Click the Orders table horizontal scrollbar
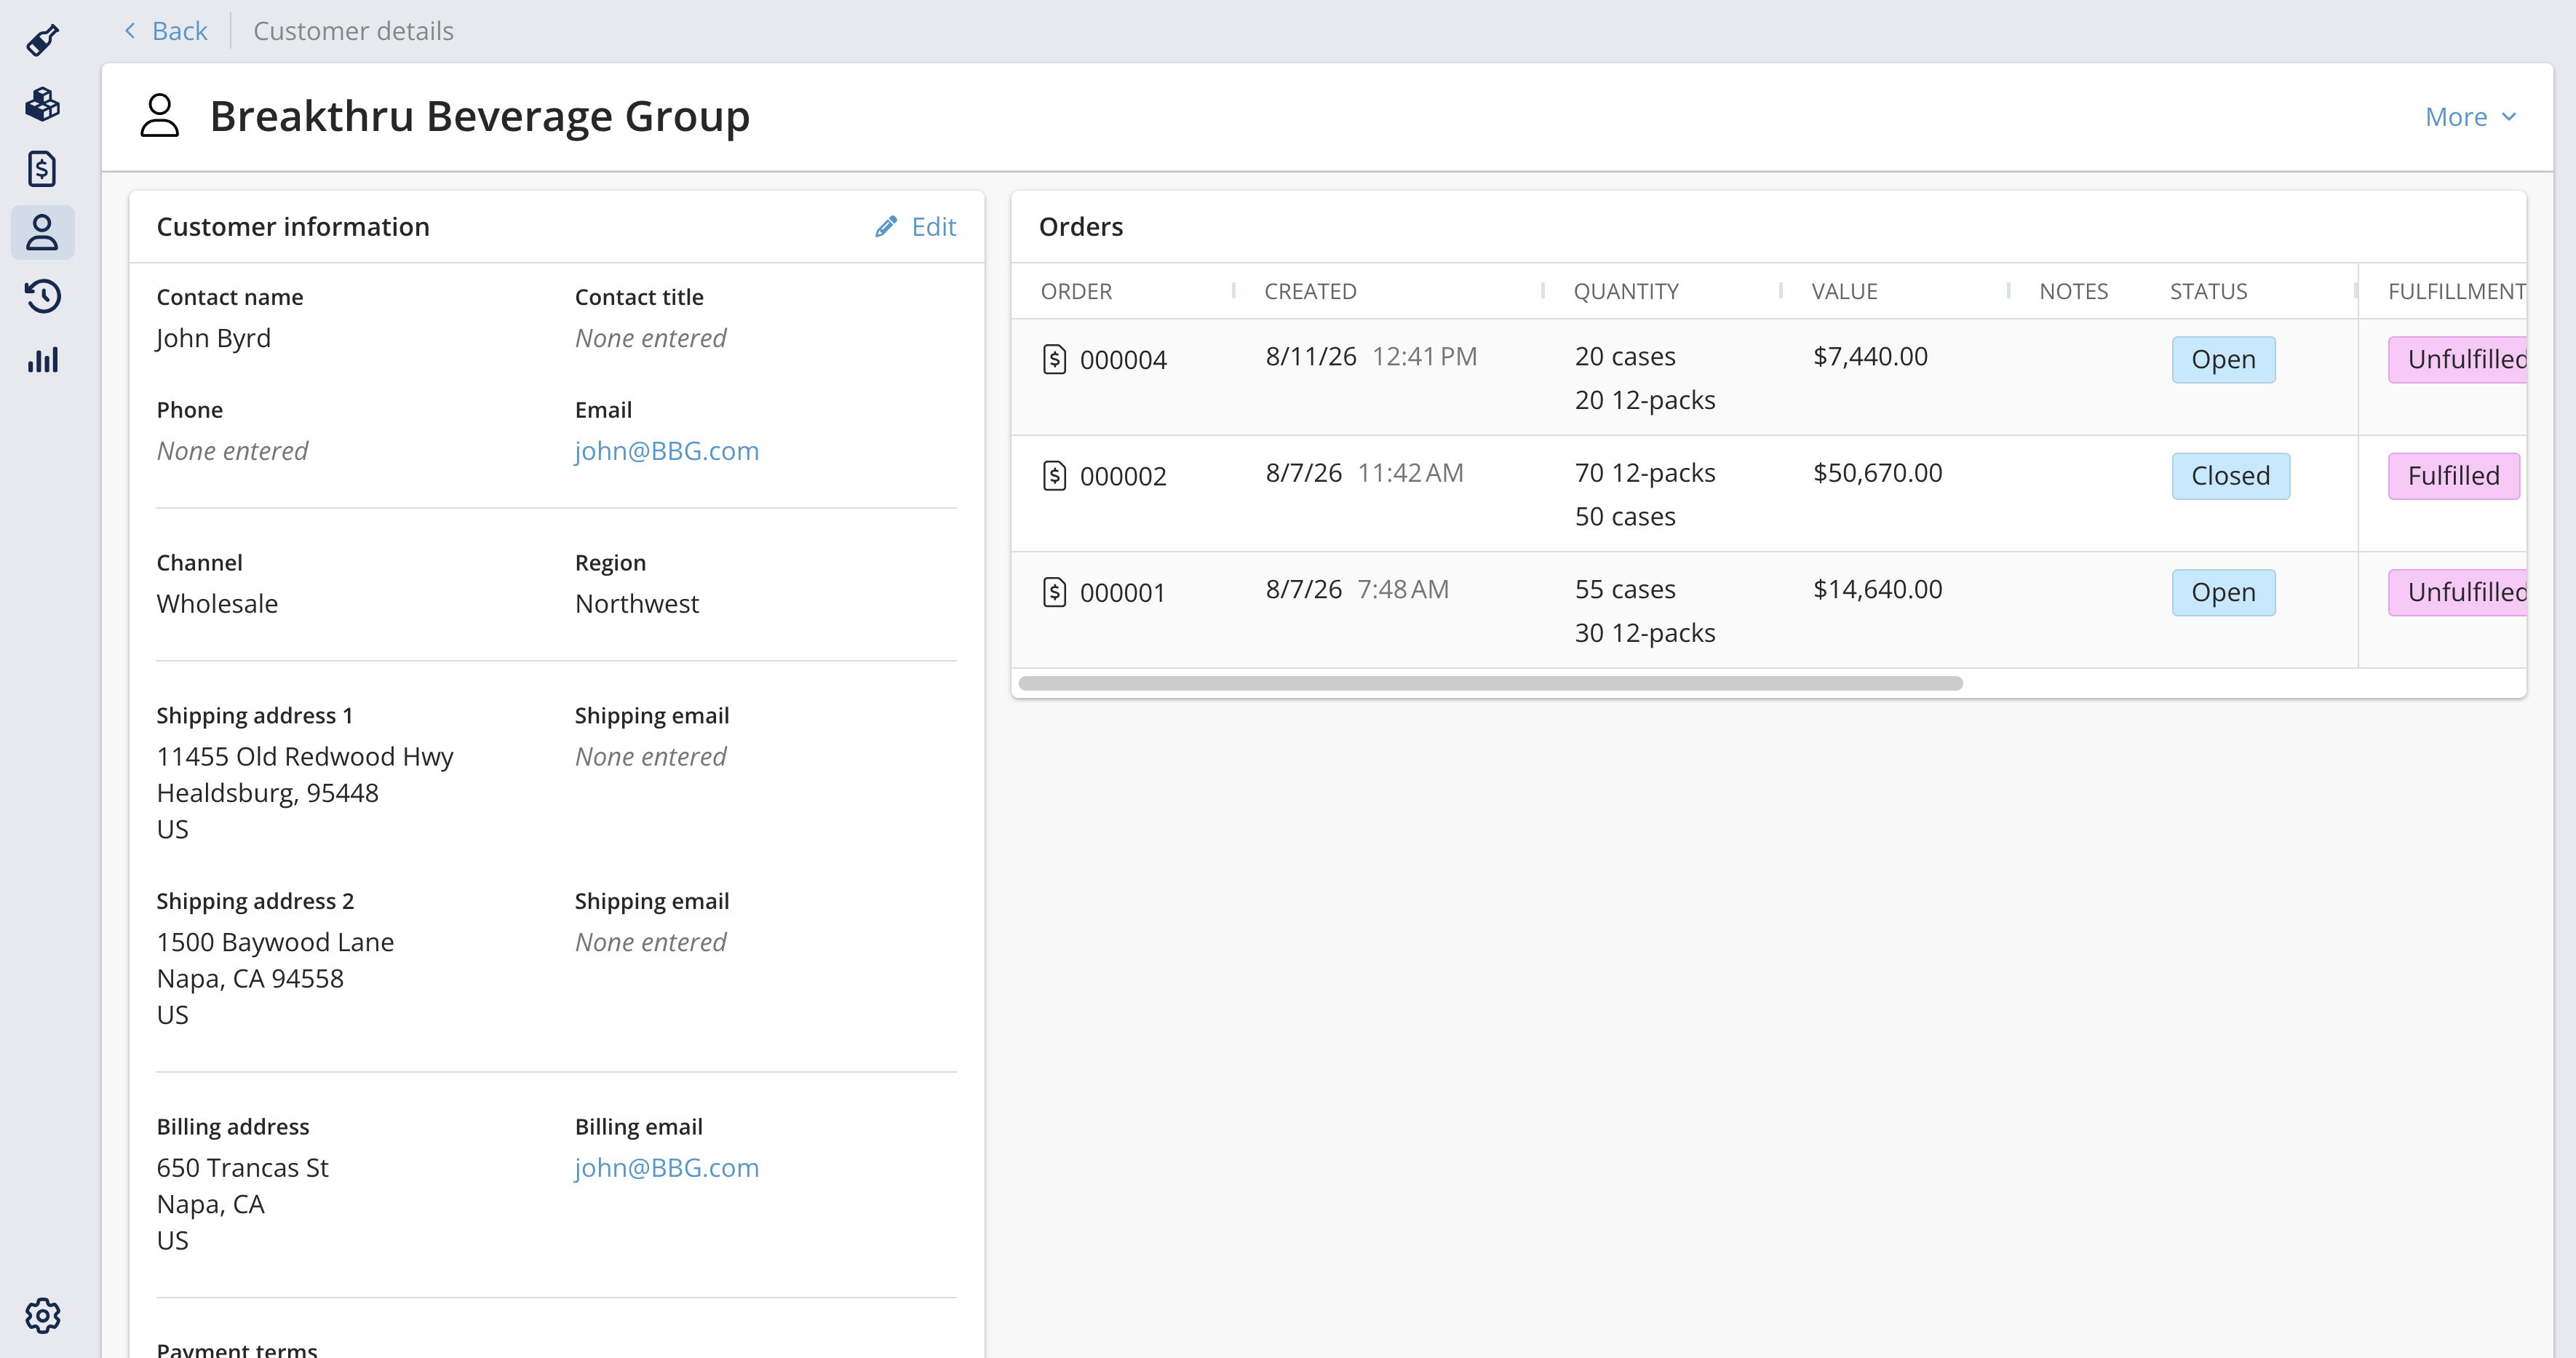 click(x=1490, y=683)
